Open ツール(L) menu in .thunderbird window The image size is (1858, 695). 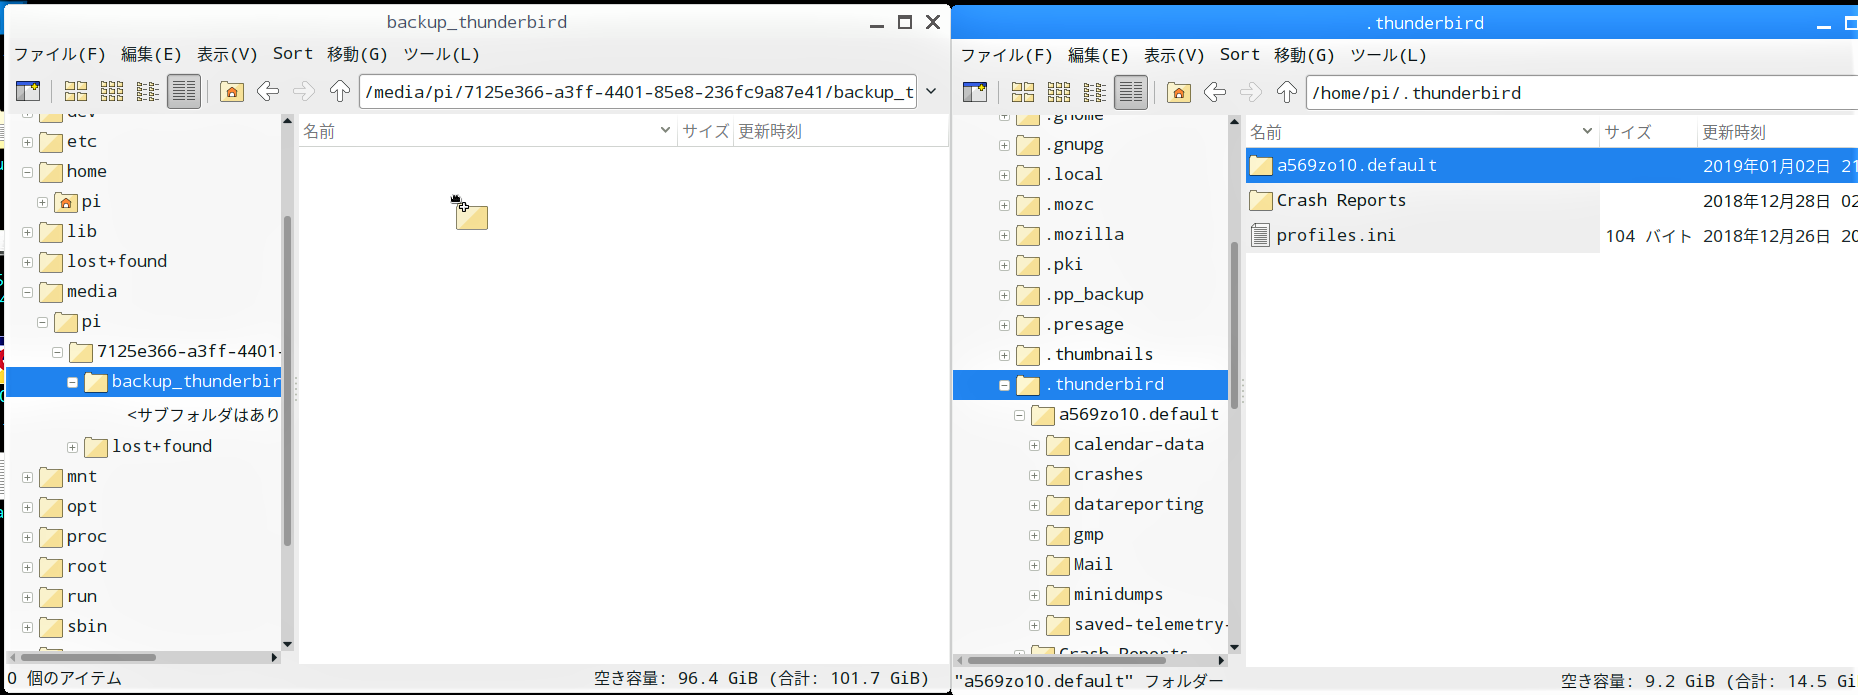[1388, 55]
